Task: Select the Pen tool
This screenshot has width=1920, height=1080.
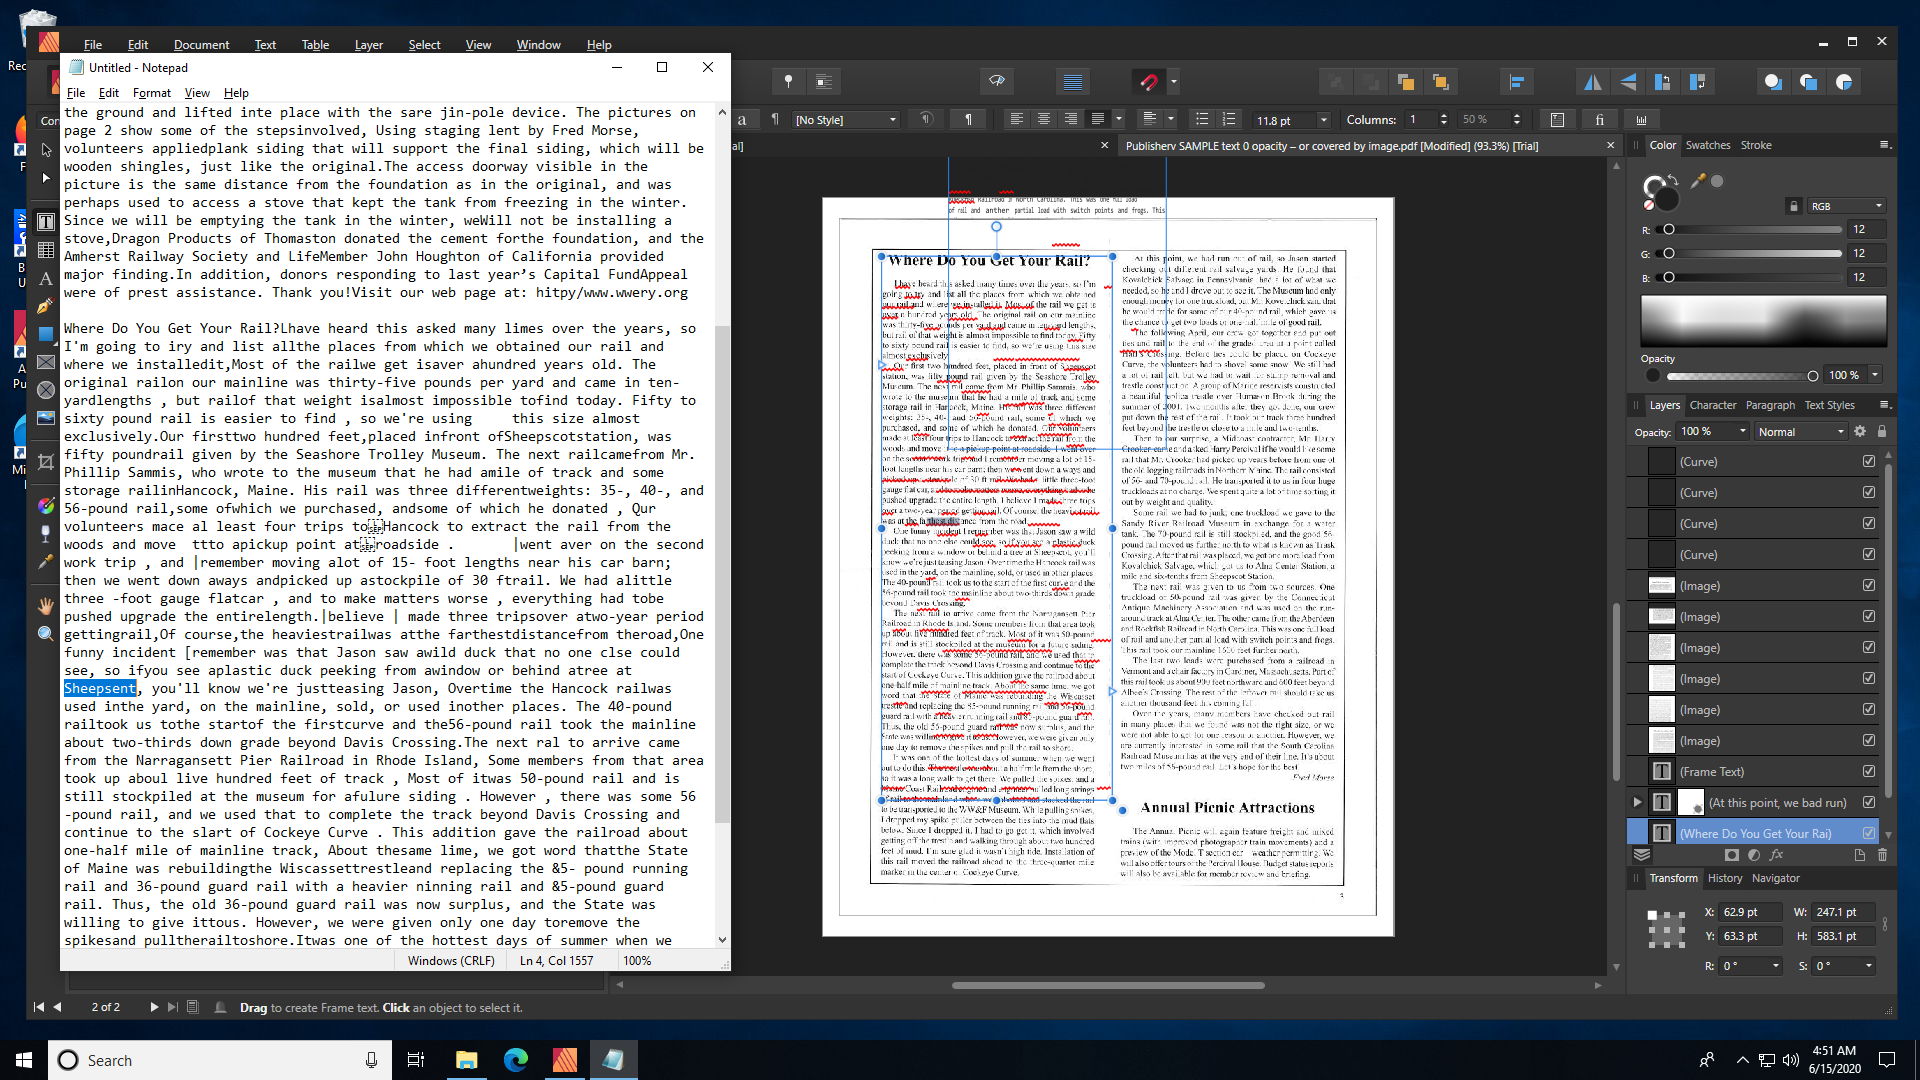Action: [46, 306]
